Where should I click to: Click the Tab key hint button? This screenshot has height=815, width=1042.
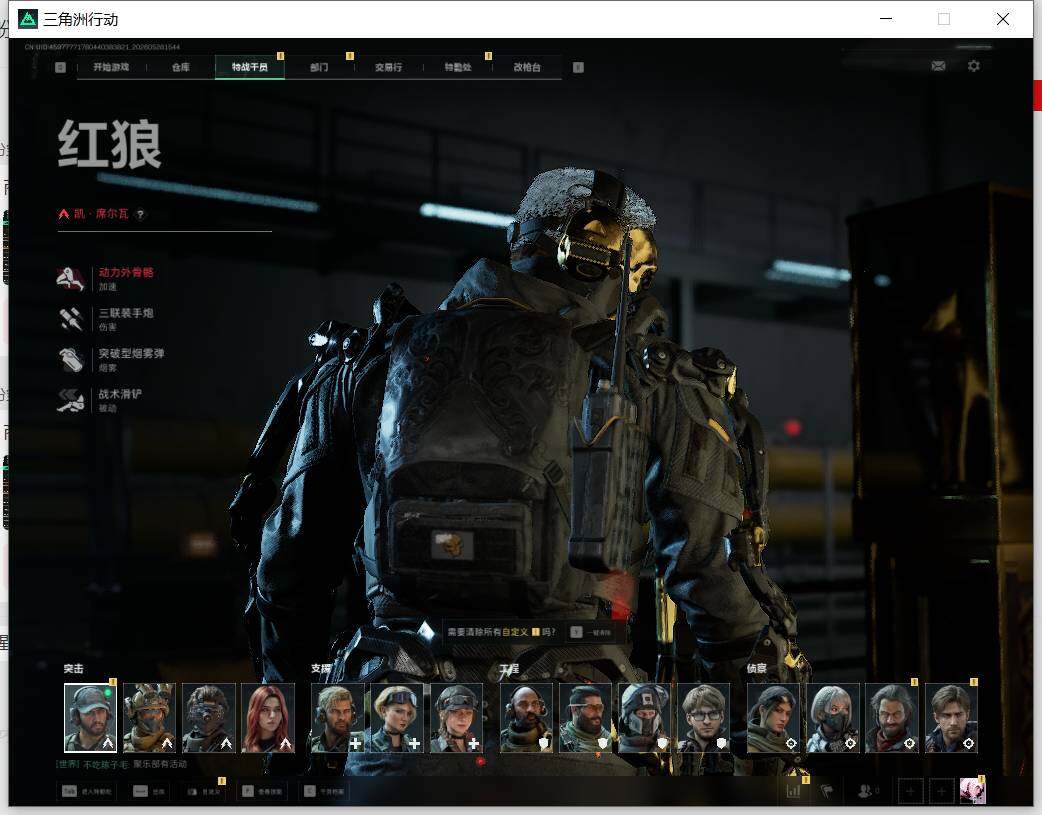pos(88,791)
